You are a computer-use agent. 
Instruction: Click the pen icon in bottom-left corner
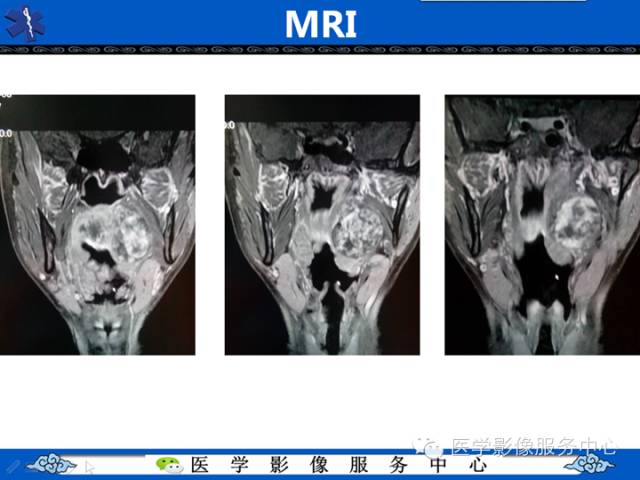click(x=11, y=466)
